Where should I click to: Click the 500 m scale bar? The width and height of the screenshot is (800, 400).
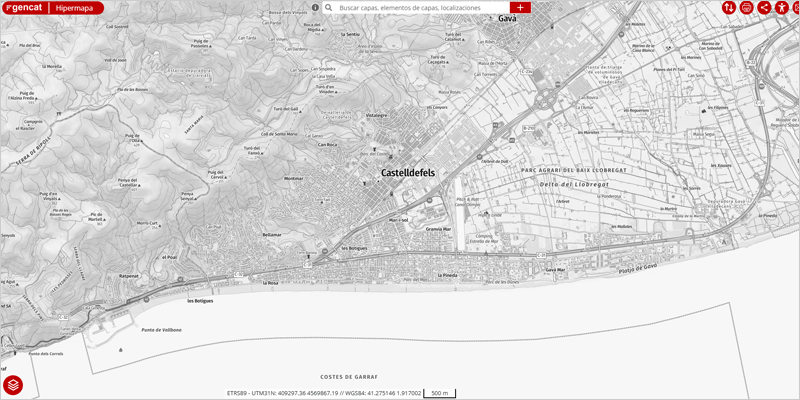coord(439,393)
